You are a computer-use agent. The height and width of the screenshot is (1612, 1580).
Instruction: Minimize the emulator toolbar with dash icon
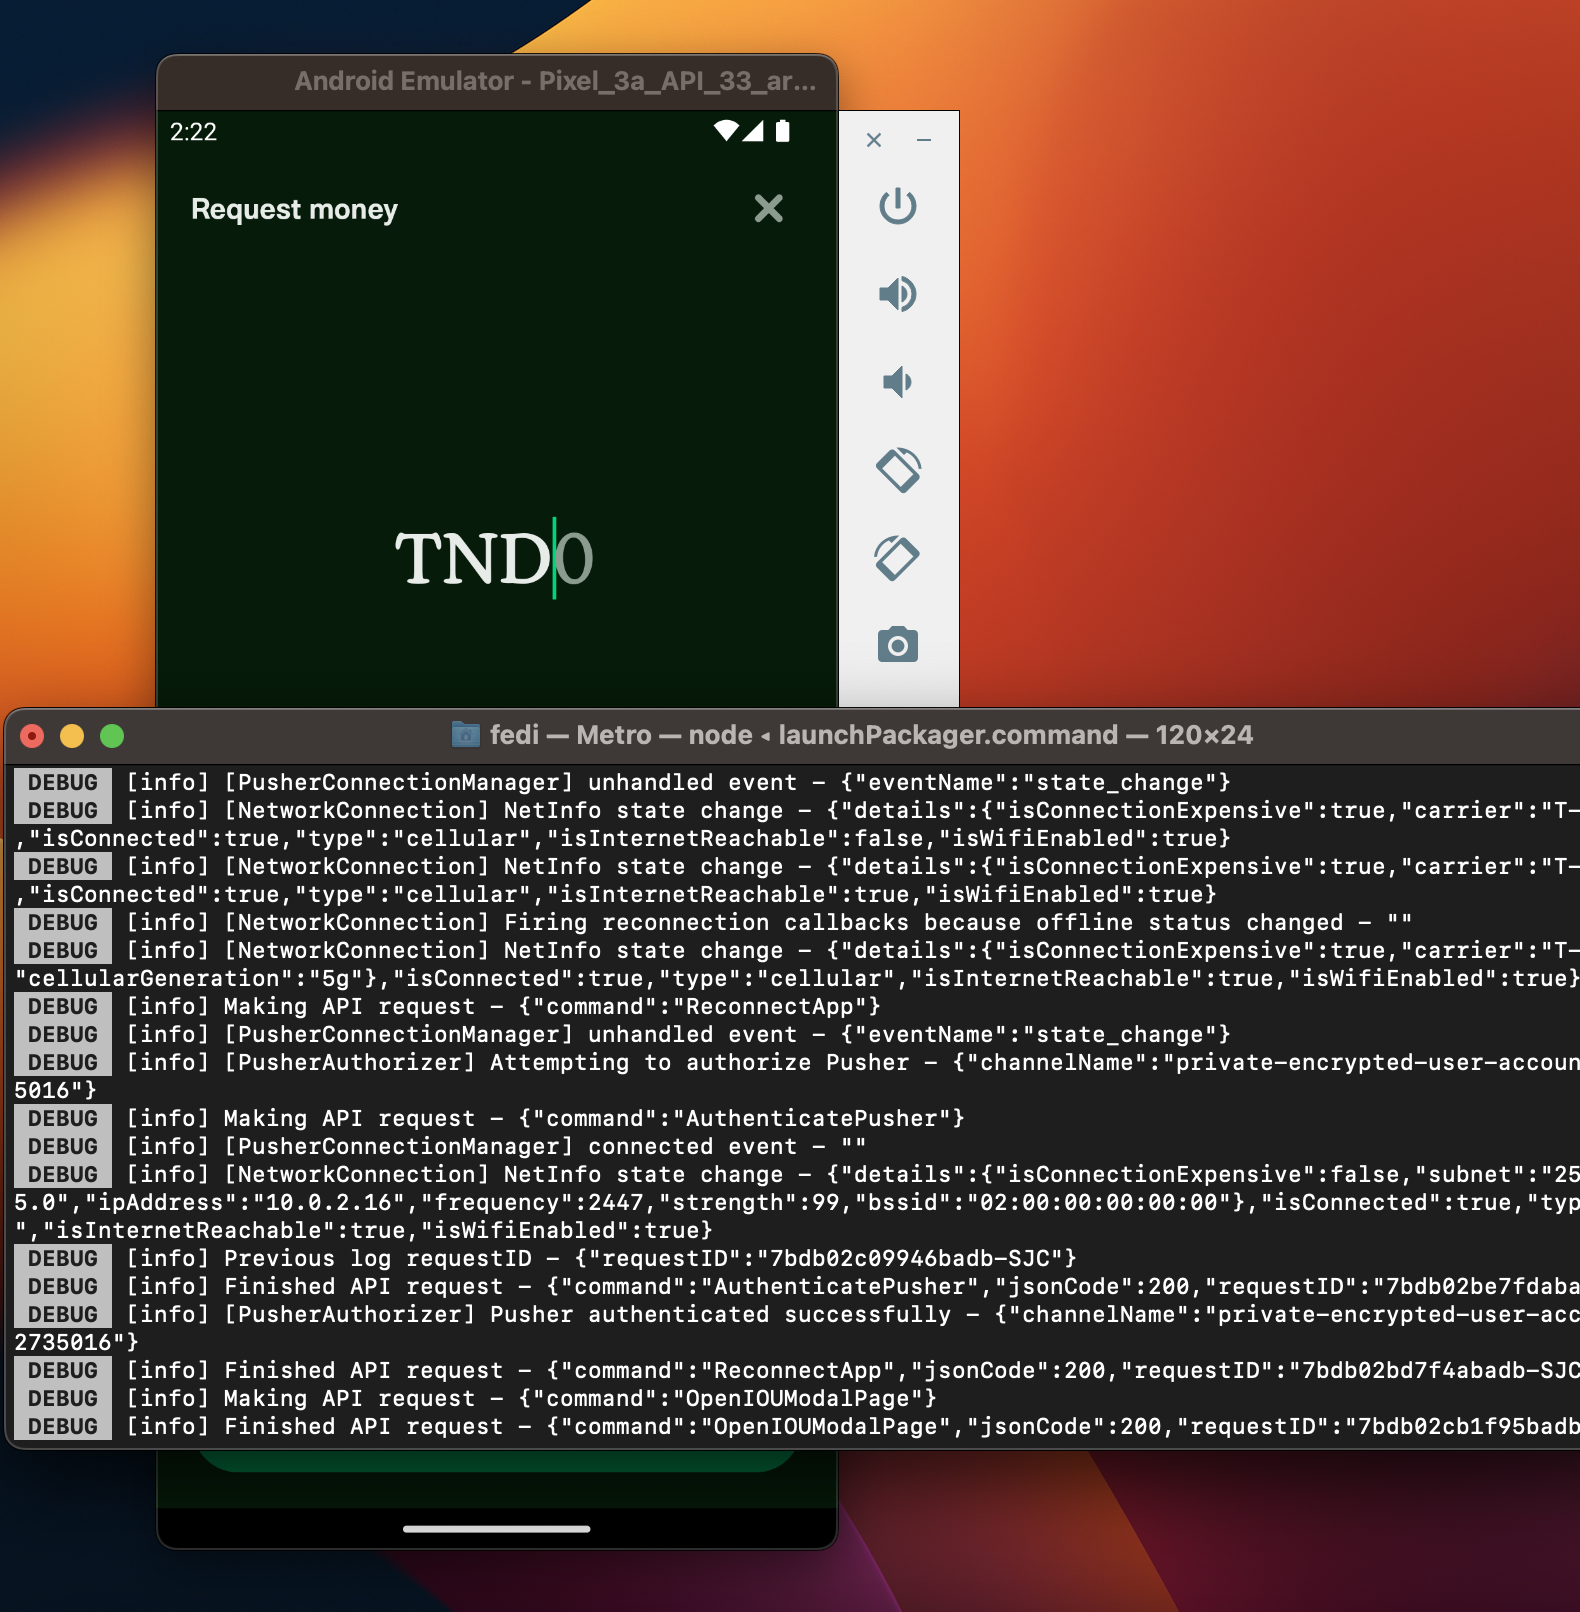coord(924,140)
